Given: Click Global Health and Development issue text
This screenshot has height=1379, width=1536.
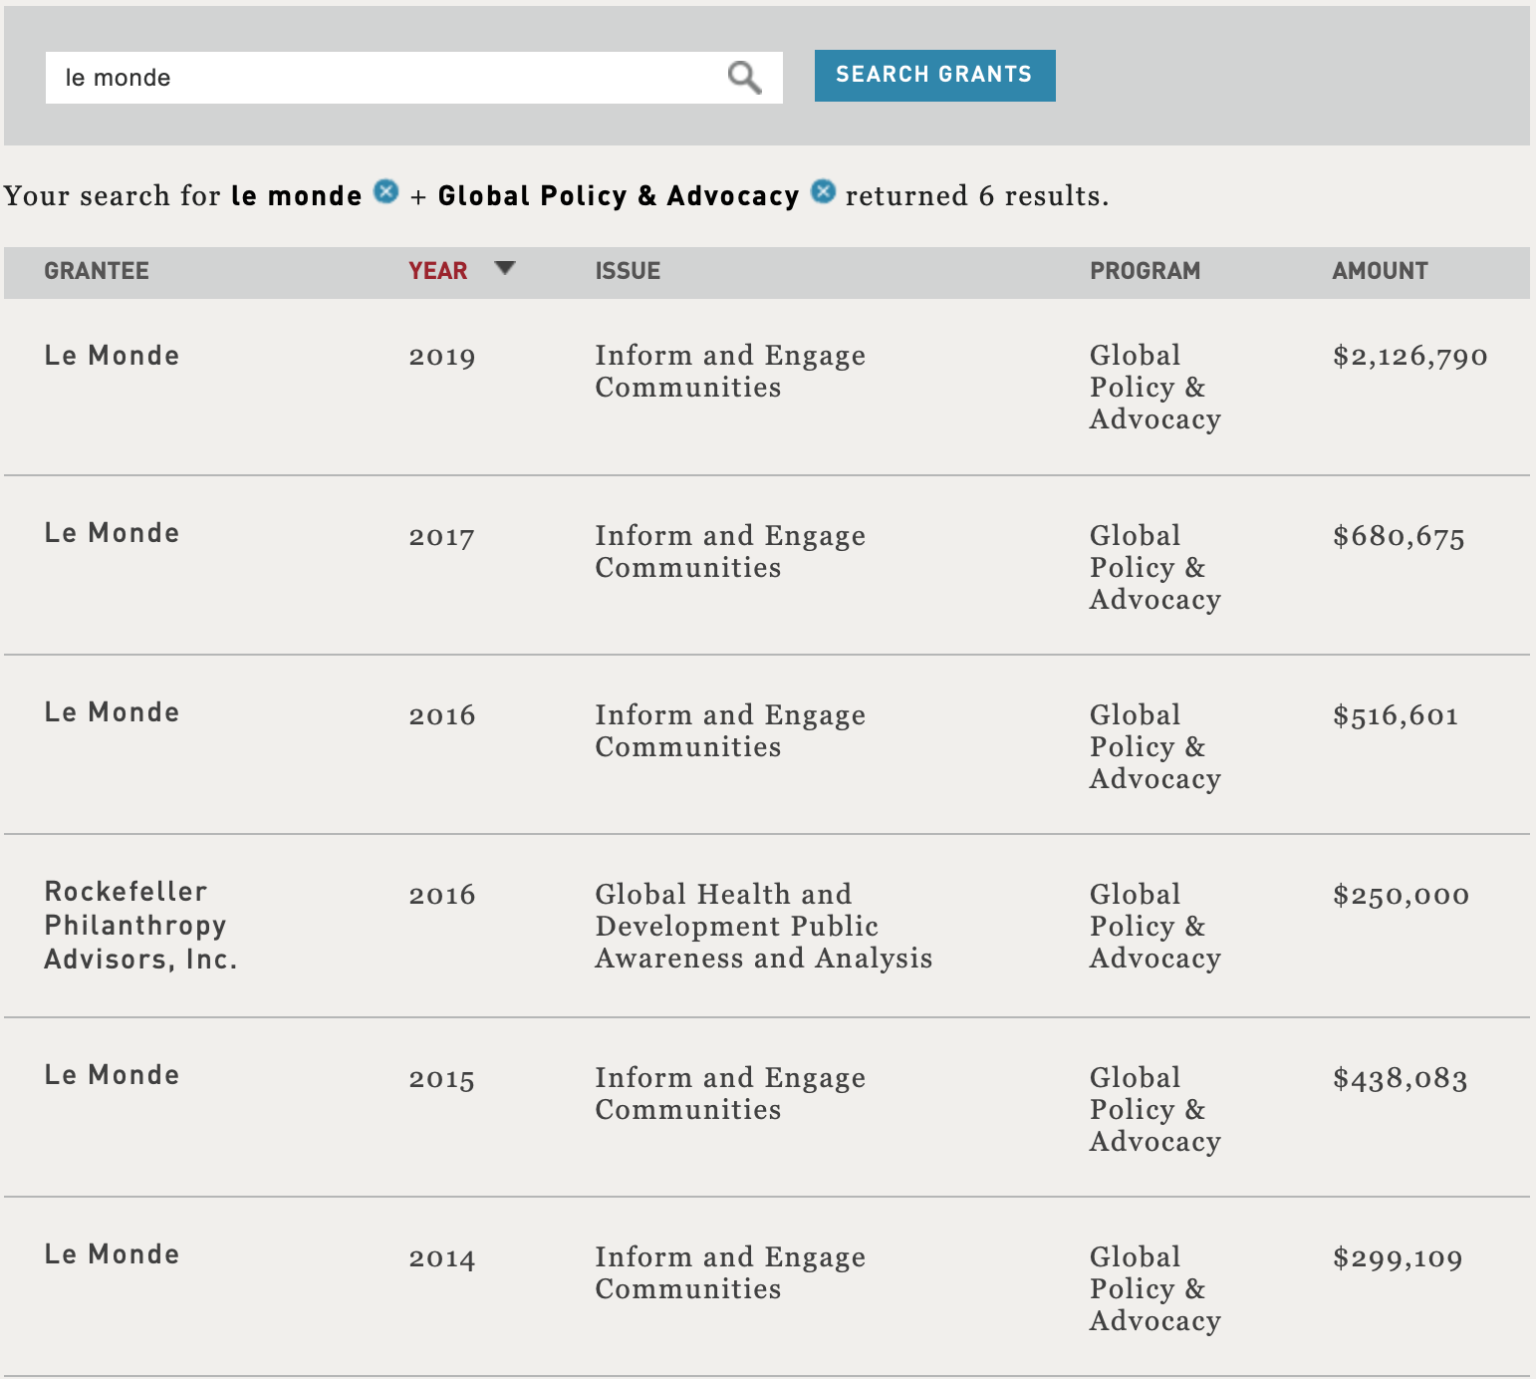Looking at the screenshot, I should [764, 926].
